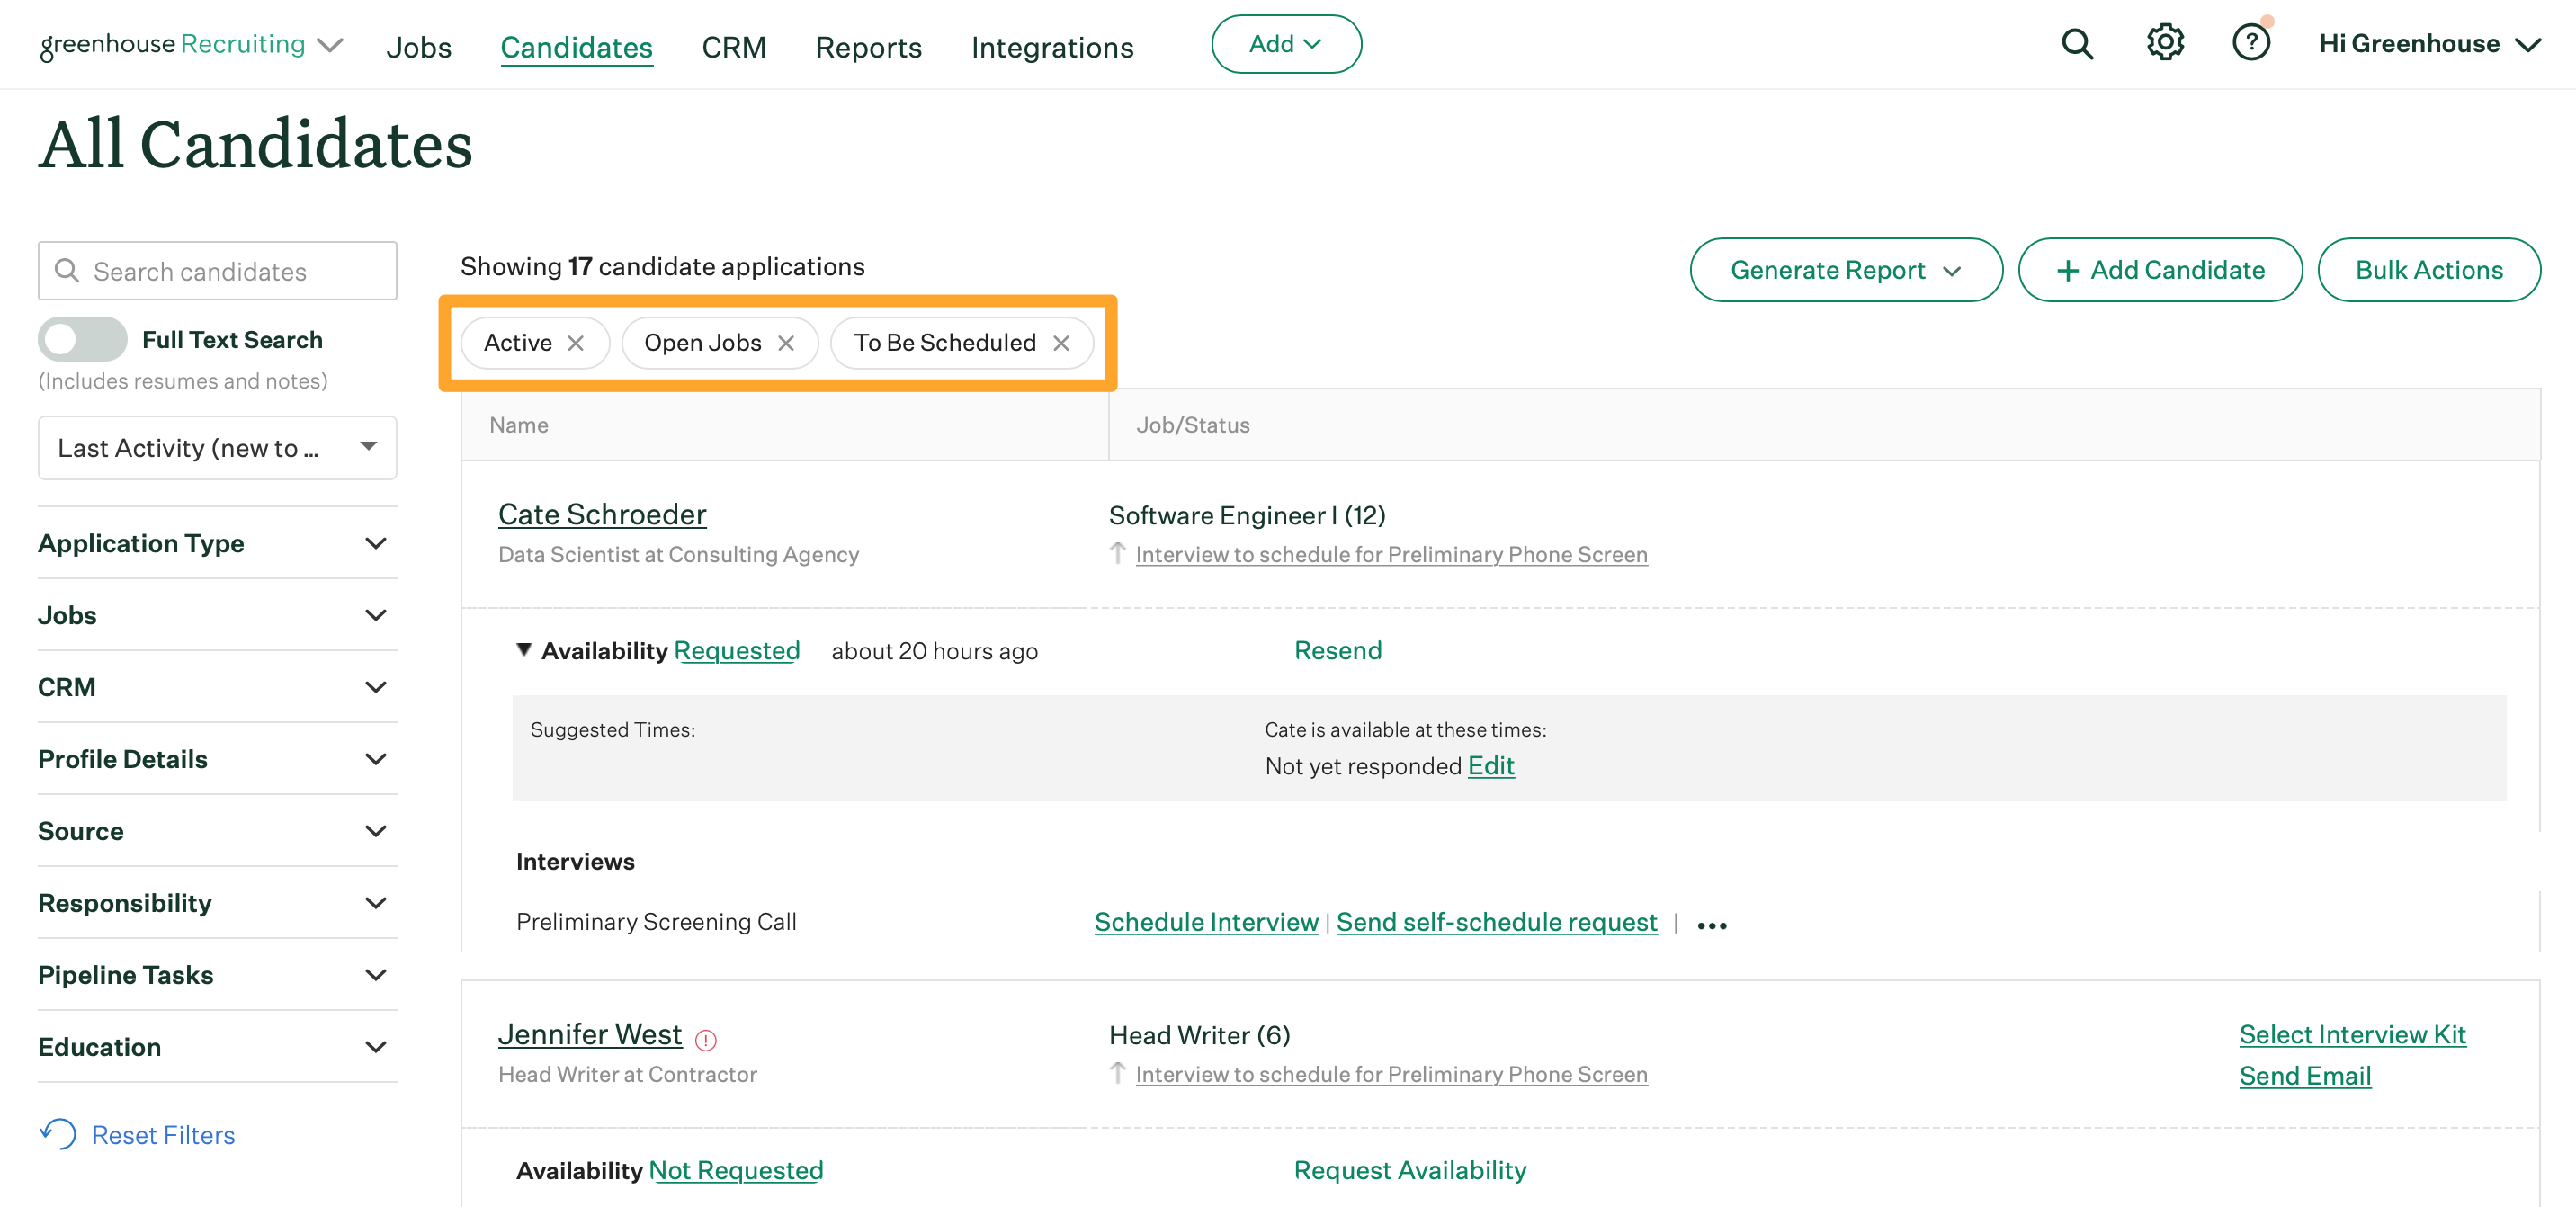This screenshot has width=2576, height=1207.
Task: Click the settings gear icon
Action: point(2165,44)
